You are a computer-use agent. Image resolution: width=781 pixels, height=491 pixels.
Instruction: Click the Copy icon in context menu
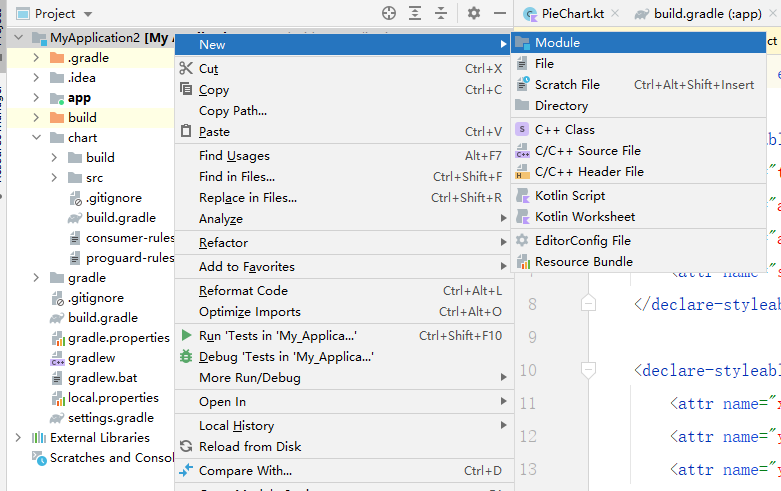click(186, 89)
